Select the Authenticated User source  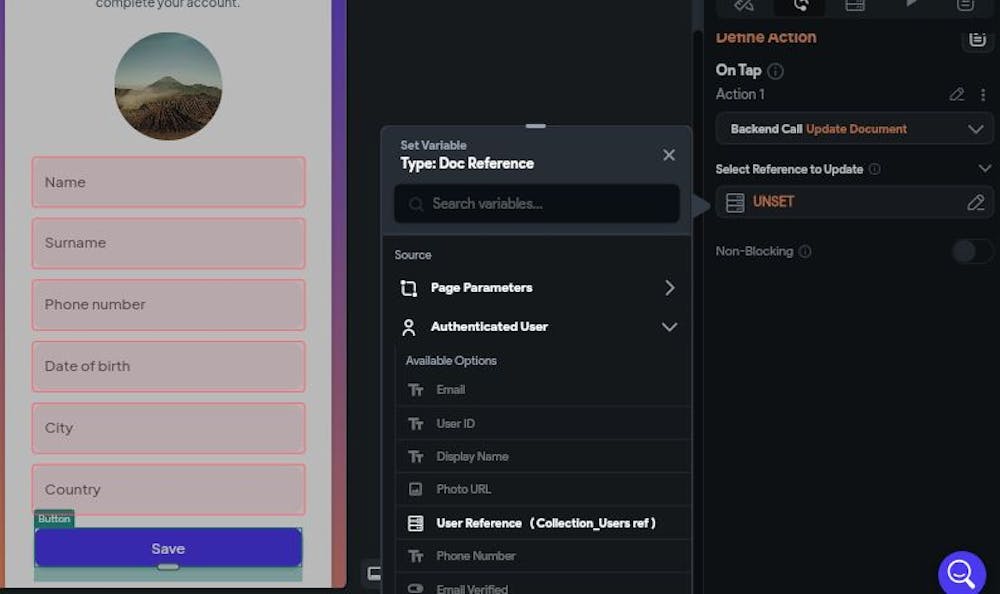point(537,327)
